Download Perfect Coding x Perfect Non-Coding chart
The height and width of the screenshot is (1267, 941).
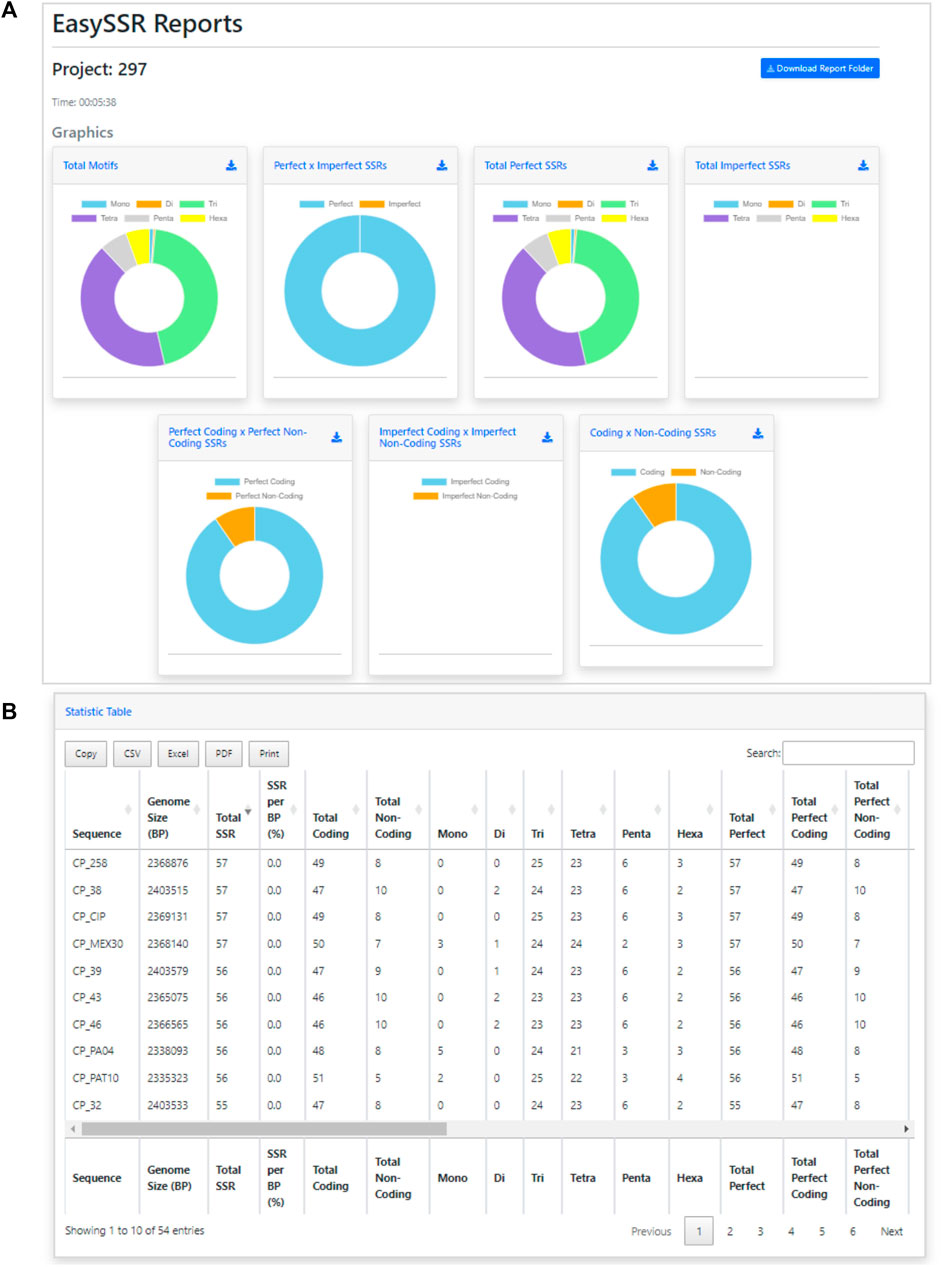click(x=337, y=437)
